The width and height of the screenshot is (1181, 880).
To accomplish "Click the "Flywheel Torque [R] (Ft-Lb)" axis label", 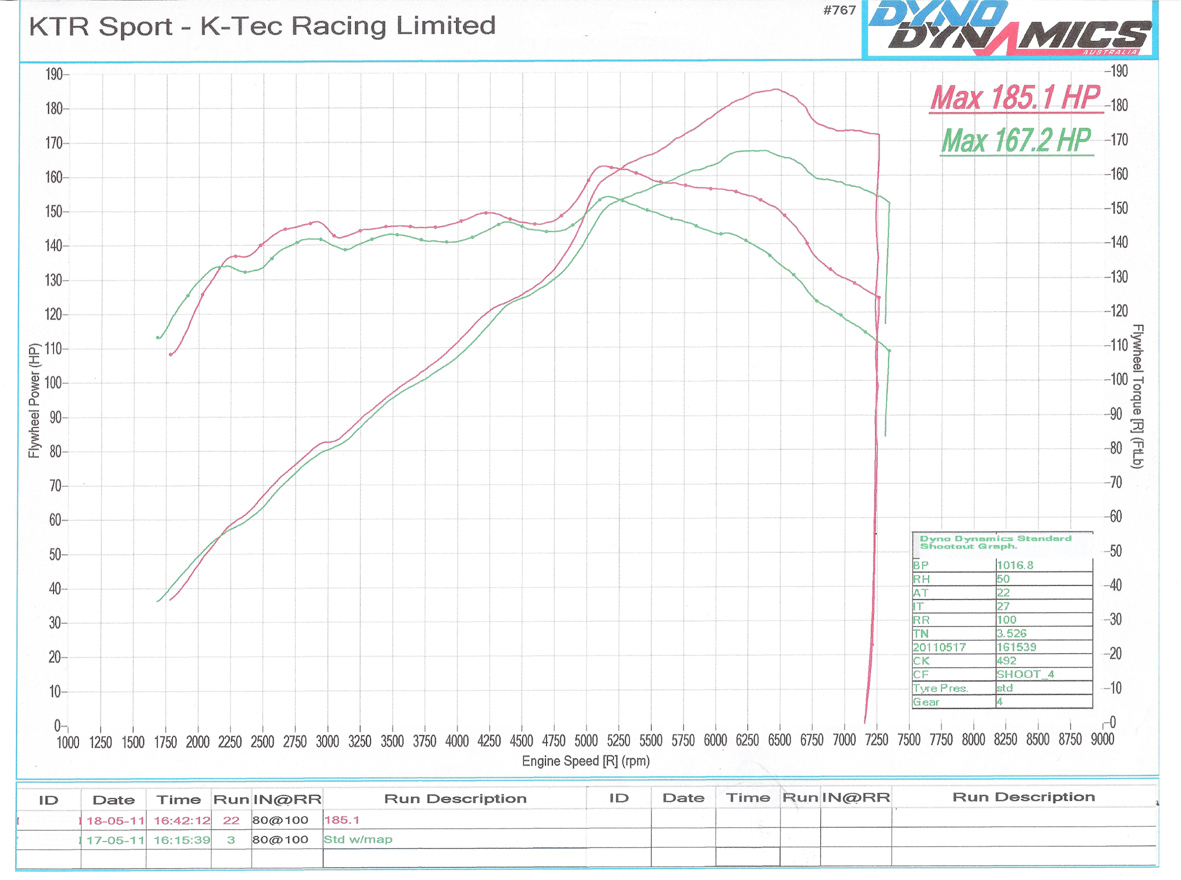I will [1138, 396].
